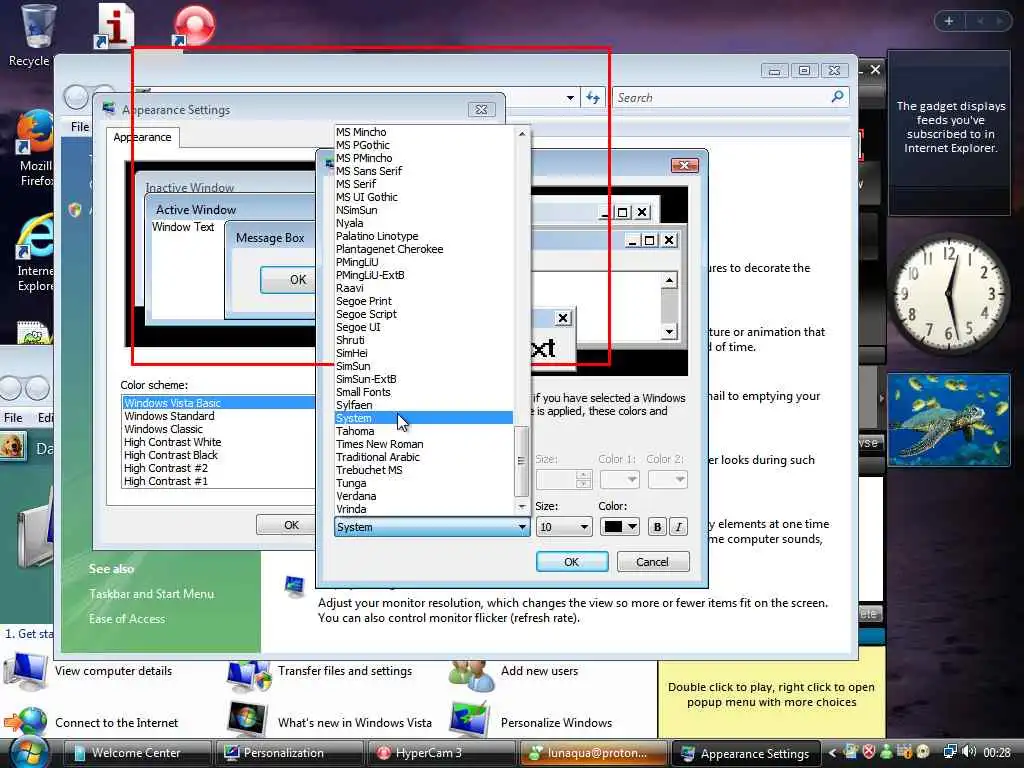Viewport: 1024px width, 768px height.
Task: Select highlighted System font entry
Action: click(423, 418)
